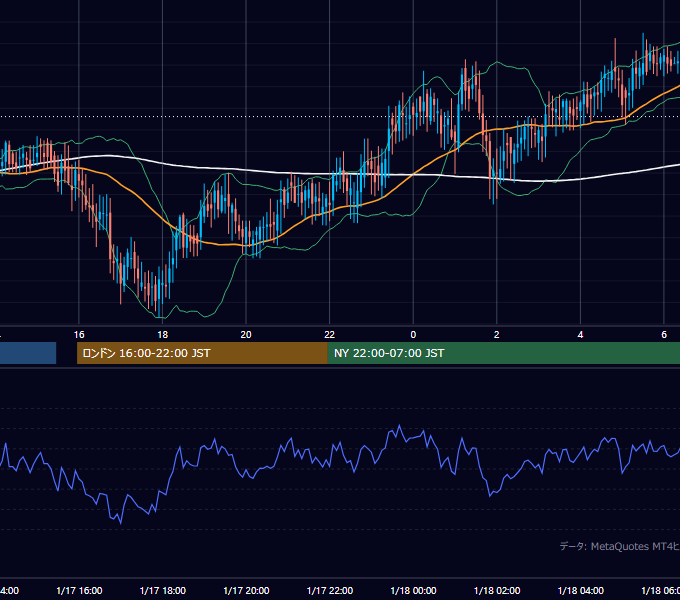Click hour label 16 under price chart

pos(79,335)
